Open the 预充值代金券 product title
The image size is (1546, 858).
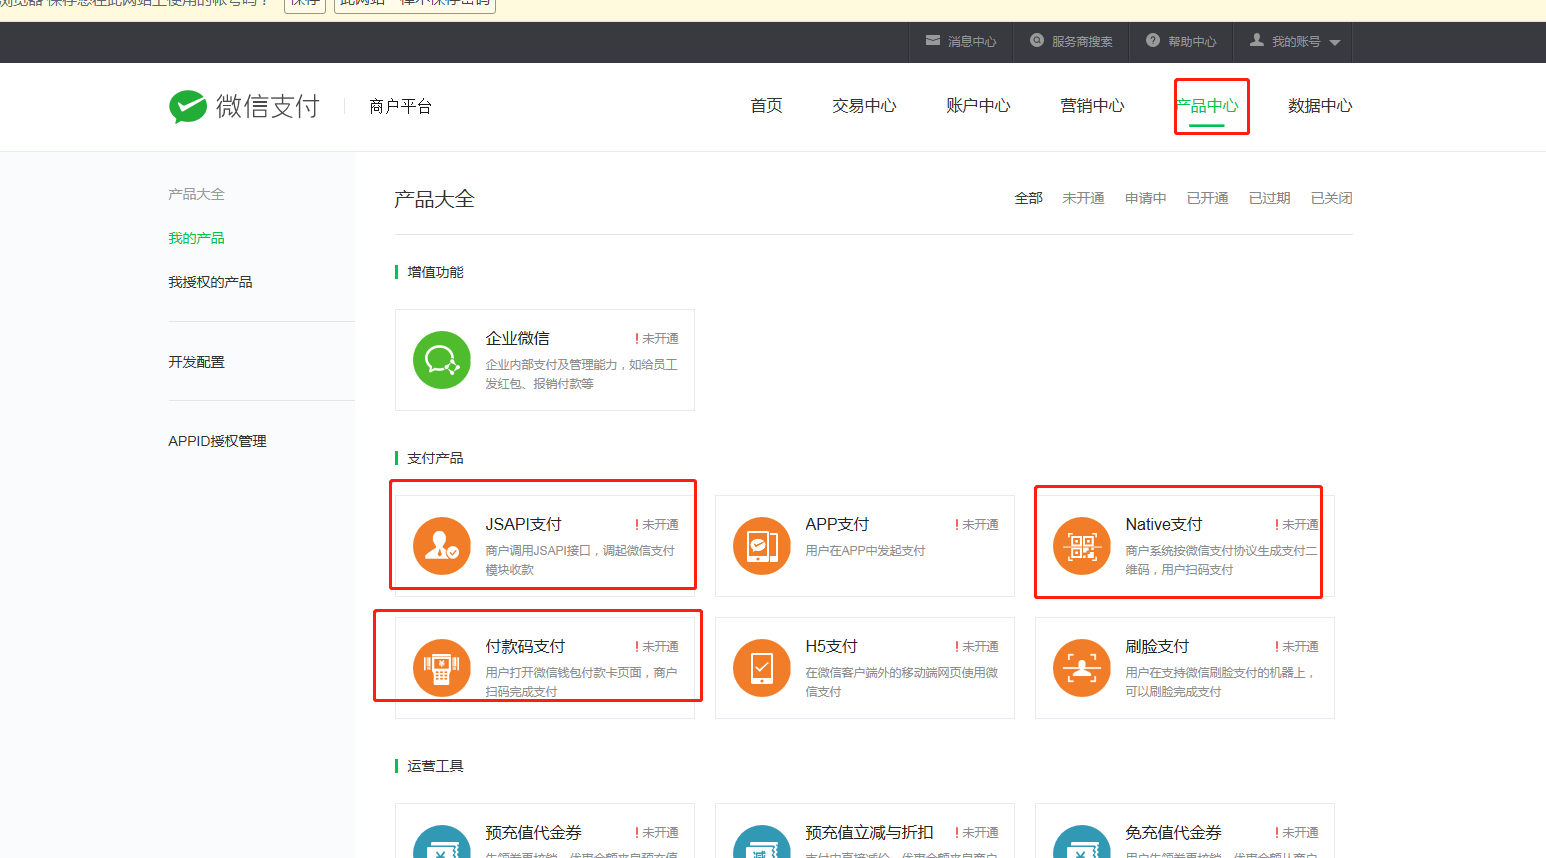(534, 833)
